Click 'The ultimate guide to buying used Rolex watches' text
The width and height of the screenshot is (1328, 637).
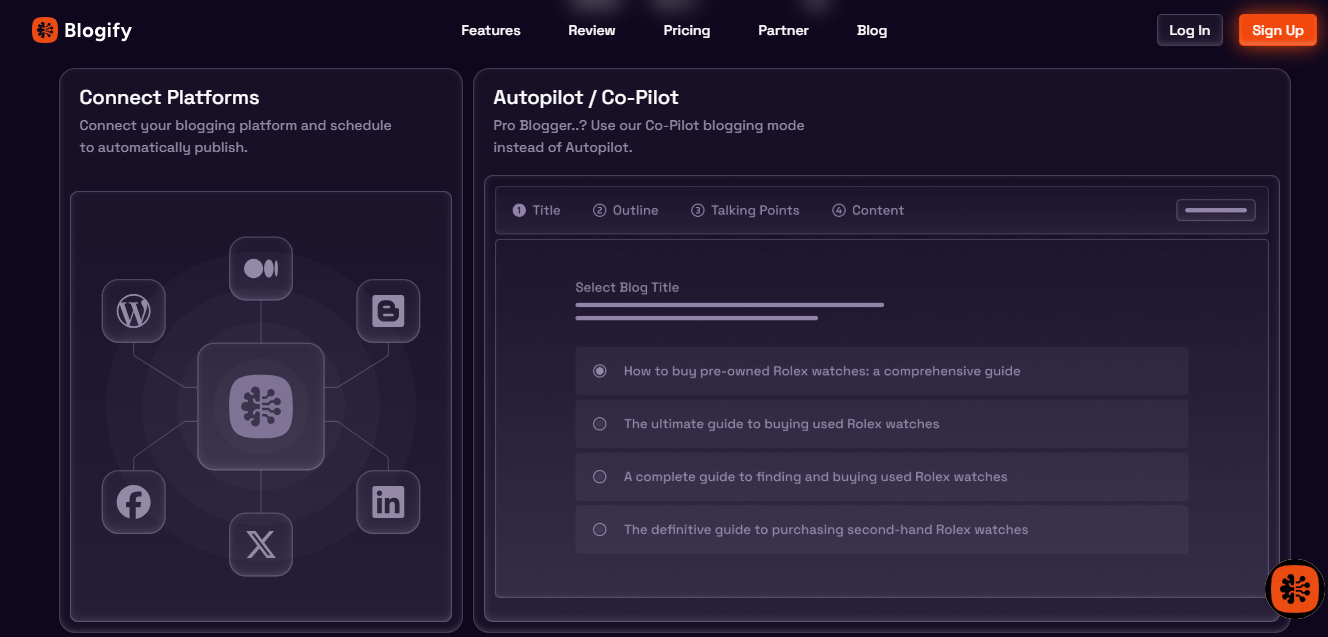(782, 424)
